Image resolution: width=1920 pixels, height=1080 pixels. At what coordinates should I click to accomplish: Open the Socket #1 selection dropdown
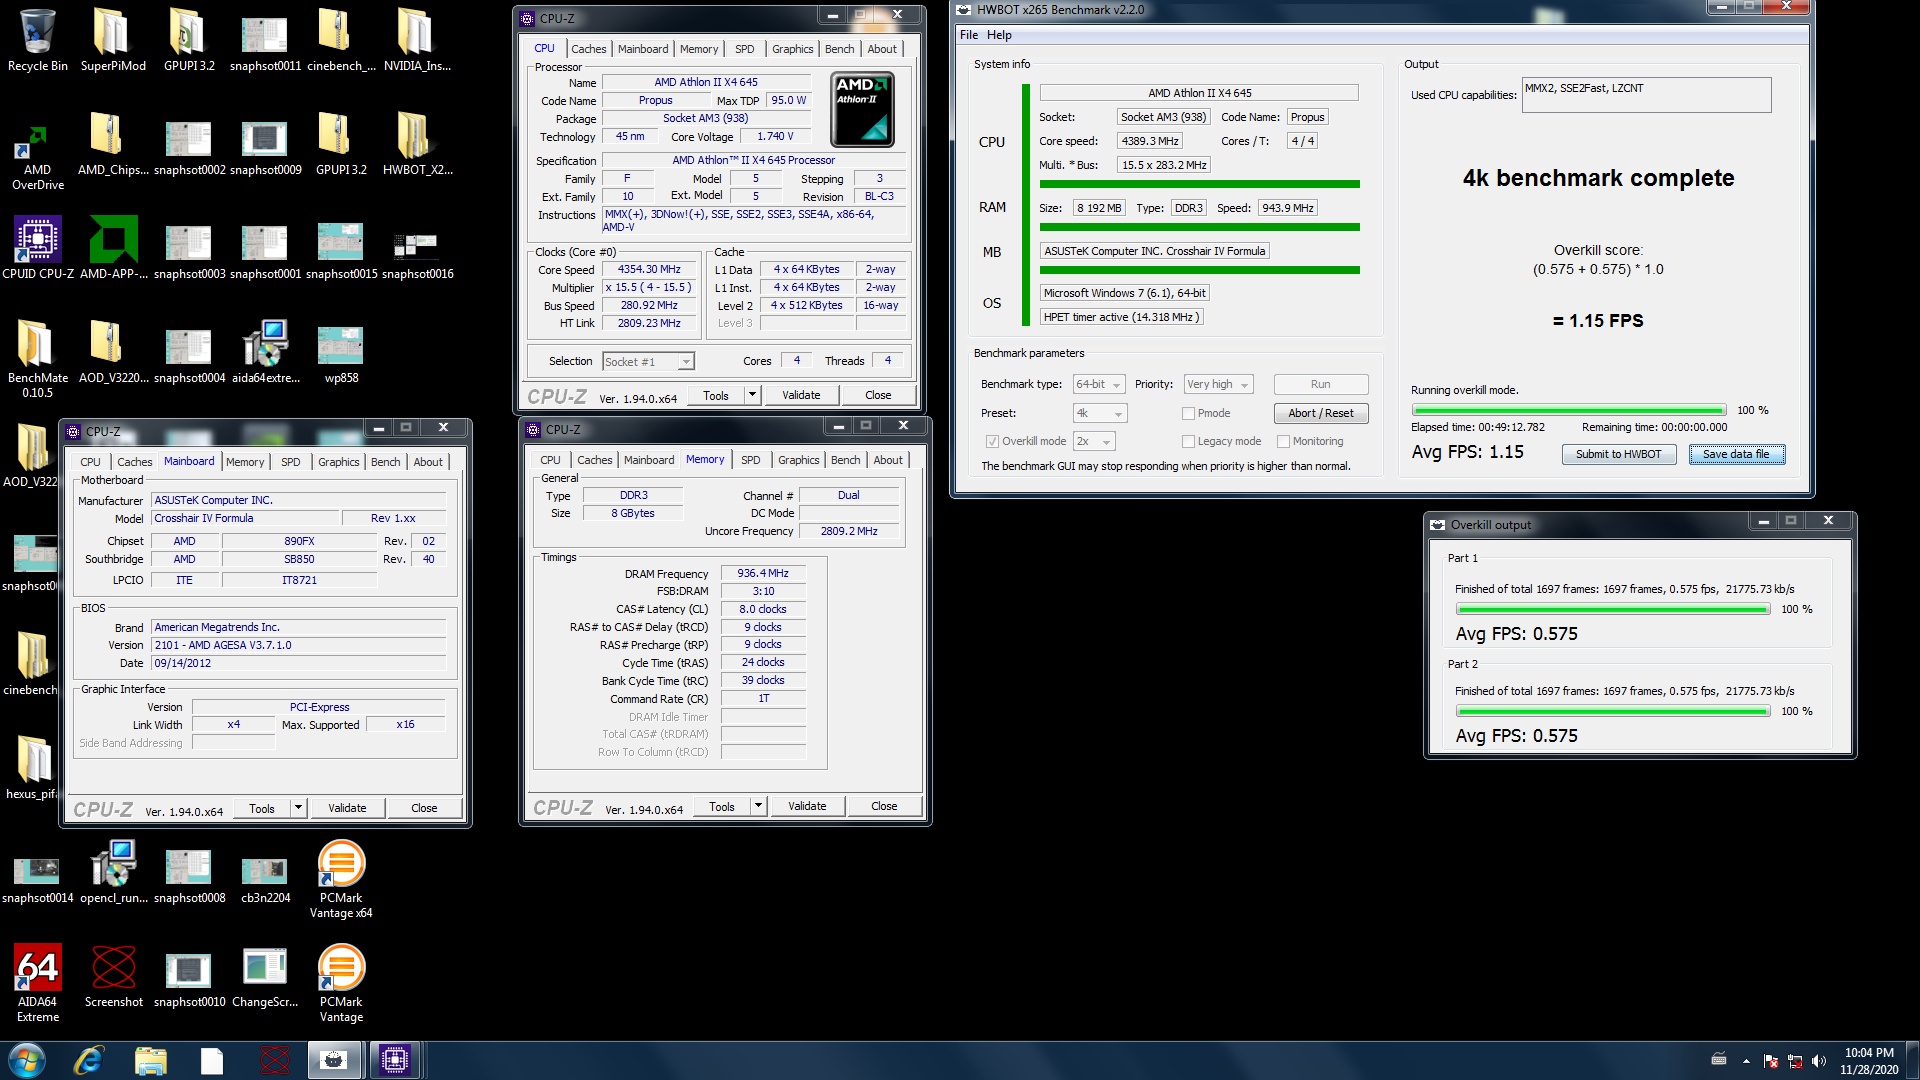[648, 361]
